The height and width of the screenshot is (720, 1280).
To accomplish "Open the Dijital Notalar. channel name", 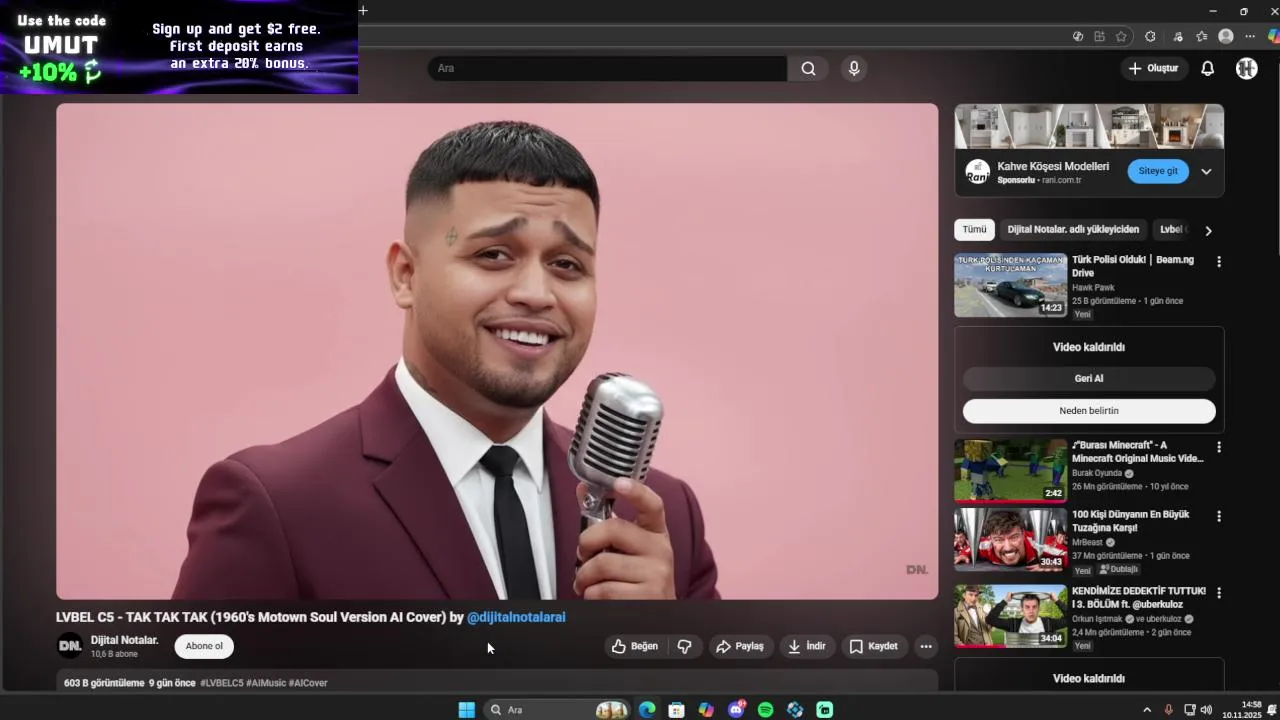I will point(125,640).
